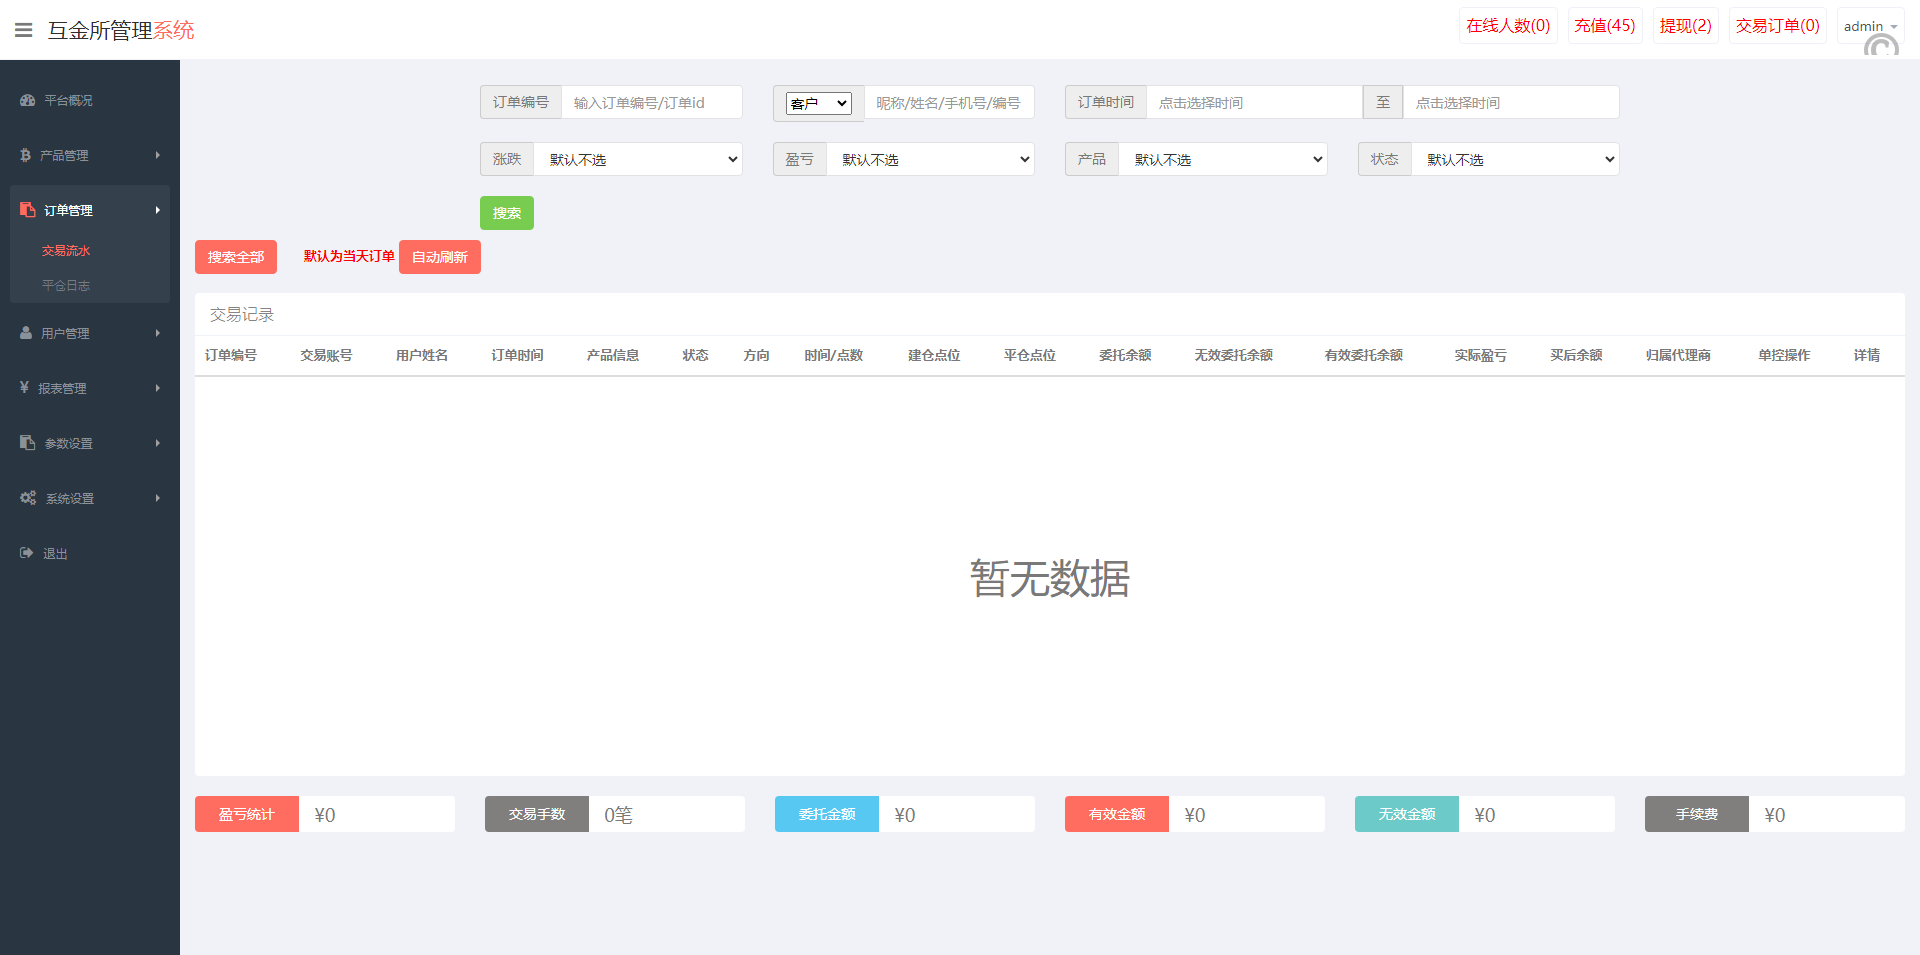Click the 用户管理 user icon
The width and height of the screenshot is (1920, 955).
point(26,333)
